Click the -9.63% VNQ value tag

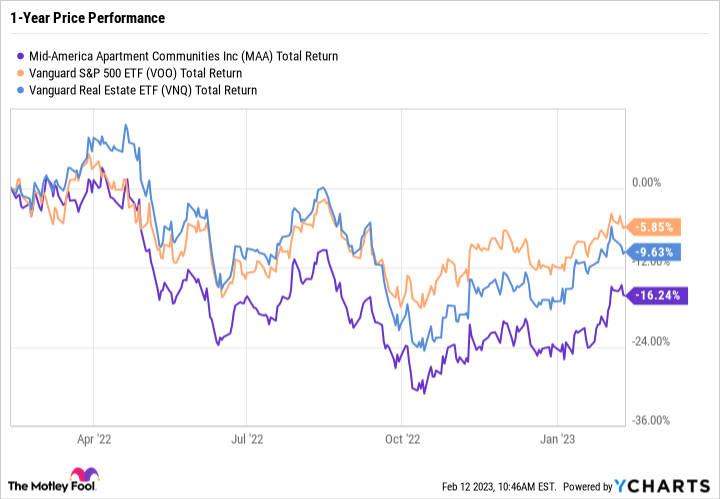tap(653, 252)
